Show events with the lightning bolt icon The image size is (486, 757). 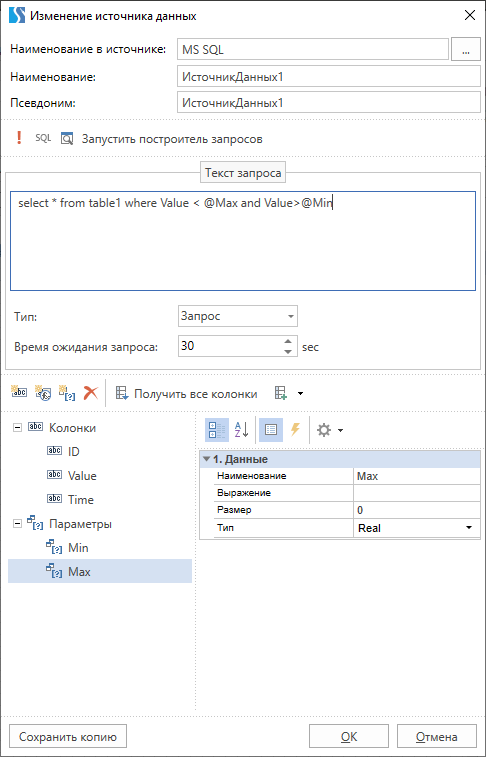tap(295, 430)
